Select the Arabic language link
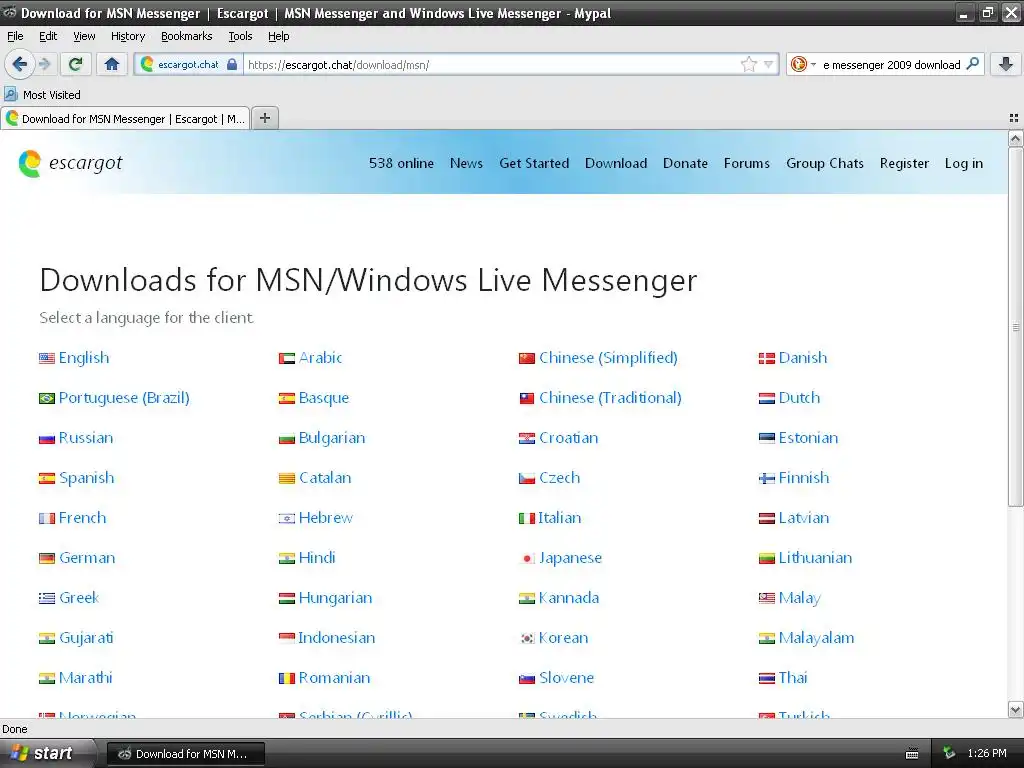Screen dimensions: 1024x768 320,358
